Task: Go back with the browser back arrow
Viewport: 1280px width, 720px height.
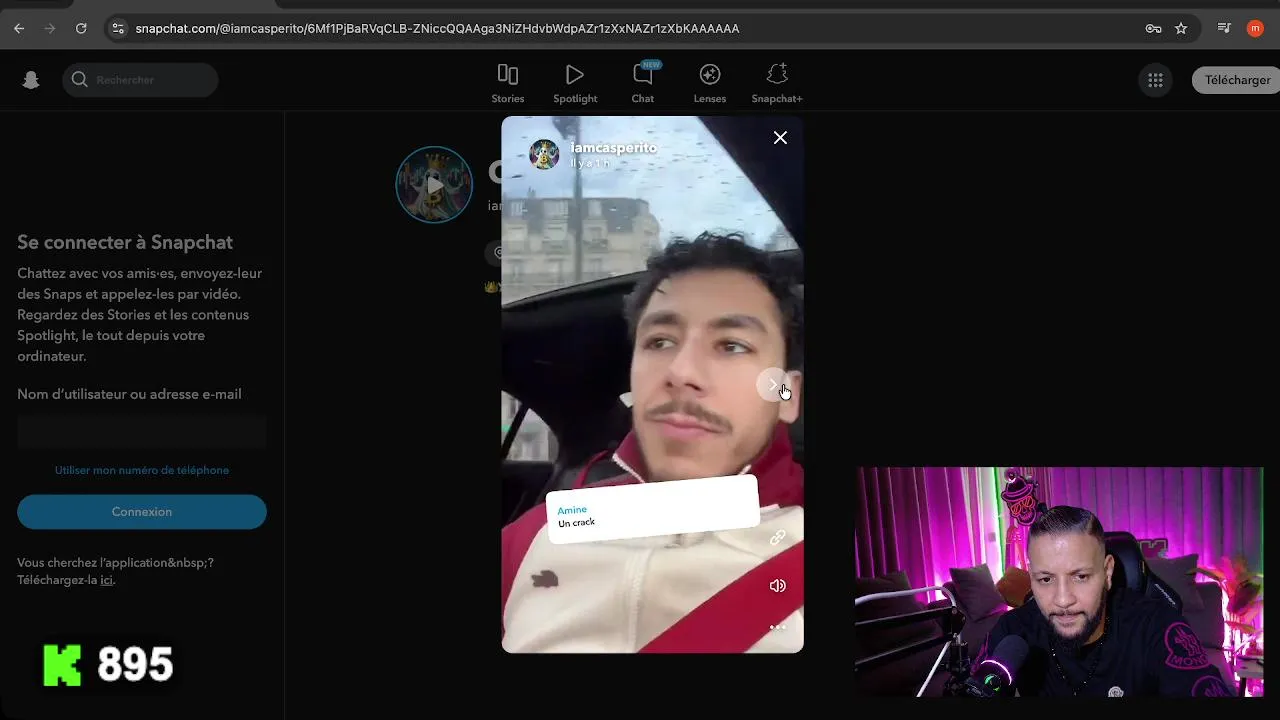Action: 19,29
